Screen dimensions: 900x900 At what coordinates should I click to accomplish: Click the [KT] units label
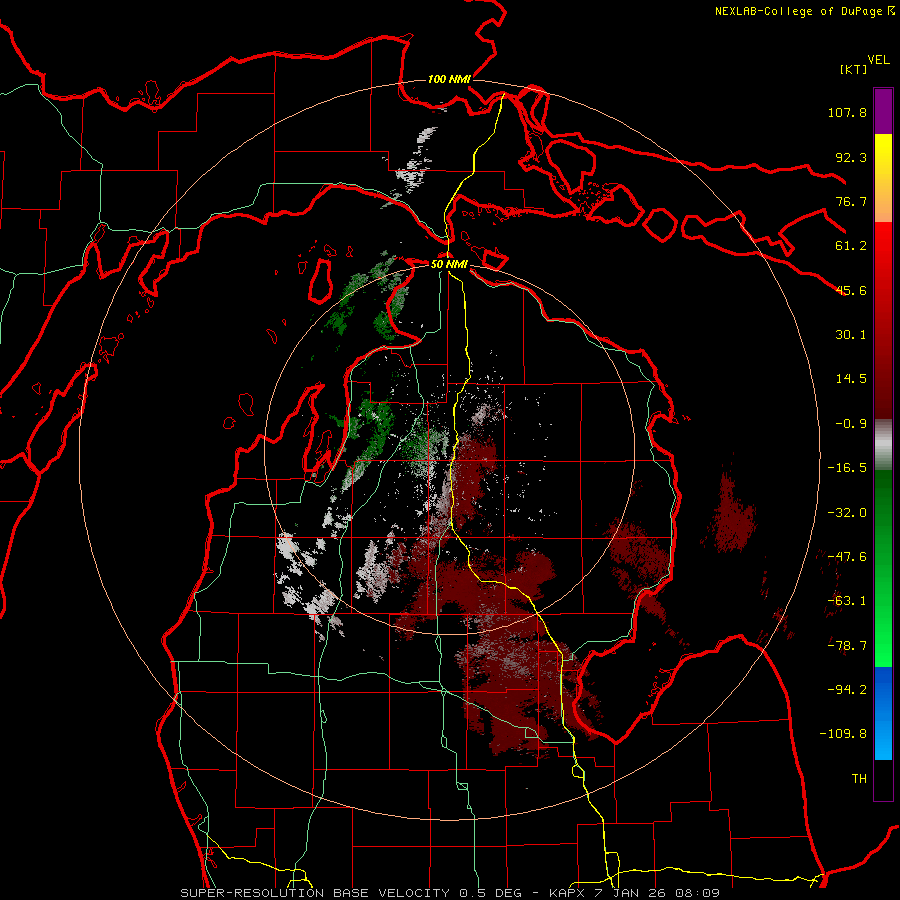(853, 69)
